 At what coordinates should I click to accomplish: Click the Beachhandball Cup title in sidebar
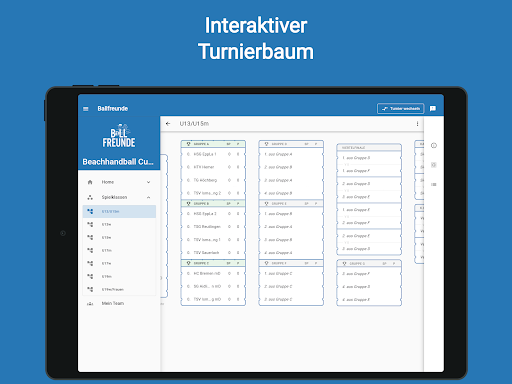(118, 162)
